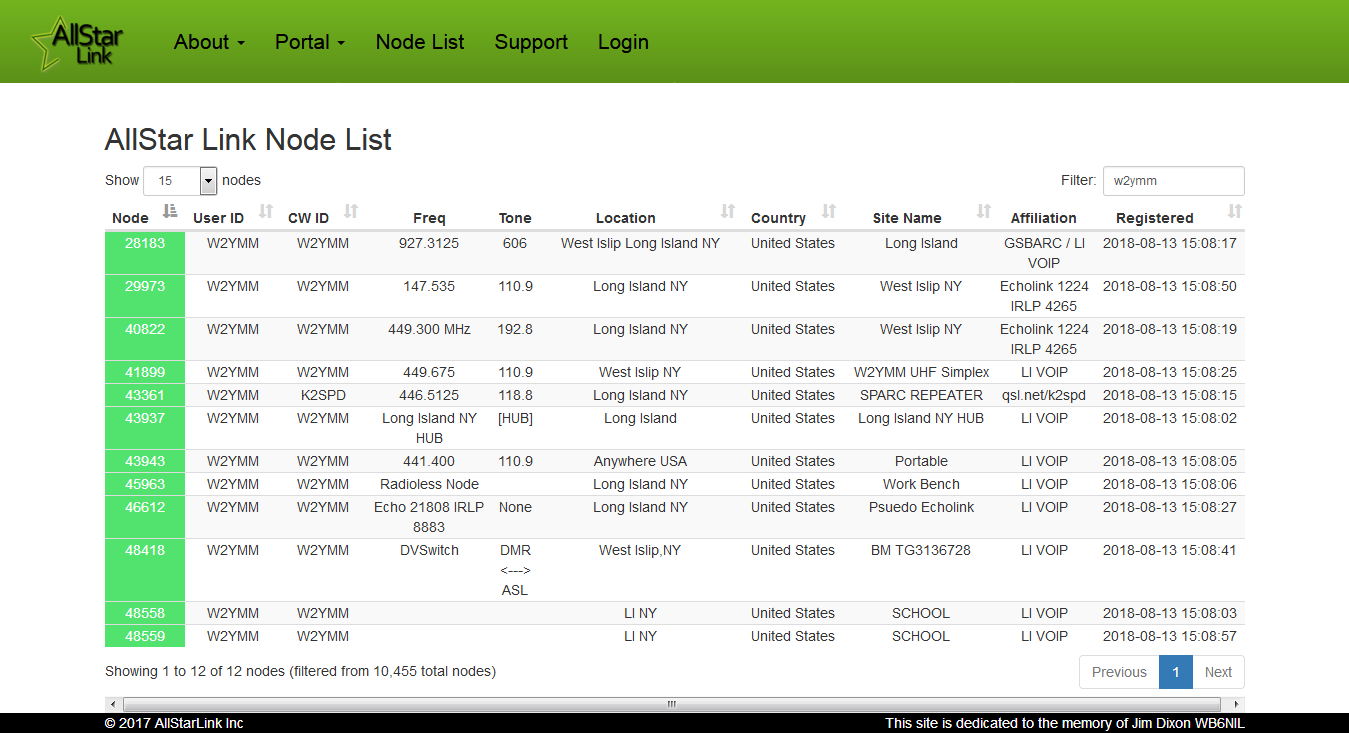This screenshot has width=1349, height=733.
Task: Open node 48418
Action: pos(145,550)
